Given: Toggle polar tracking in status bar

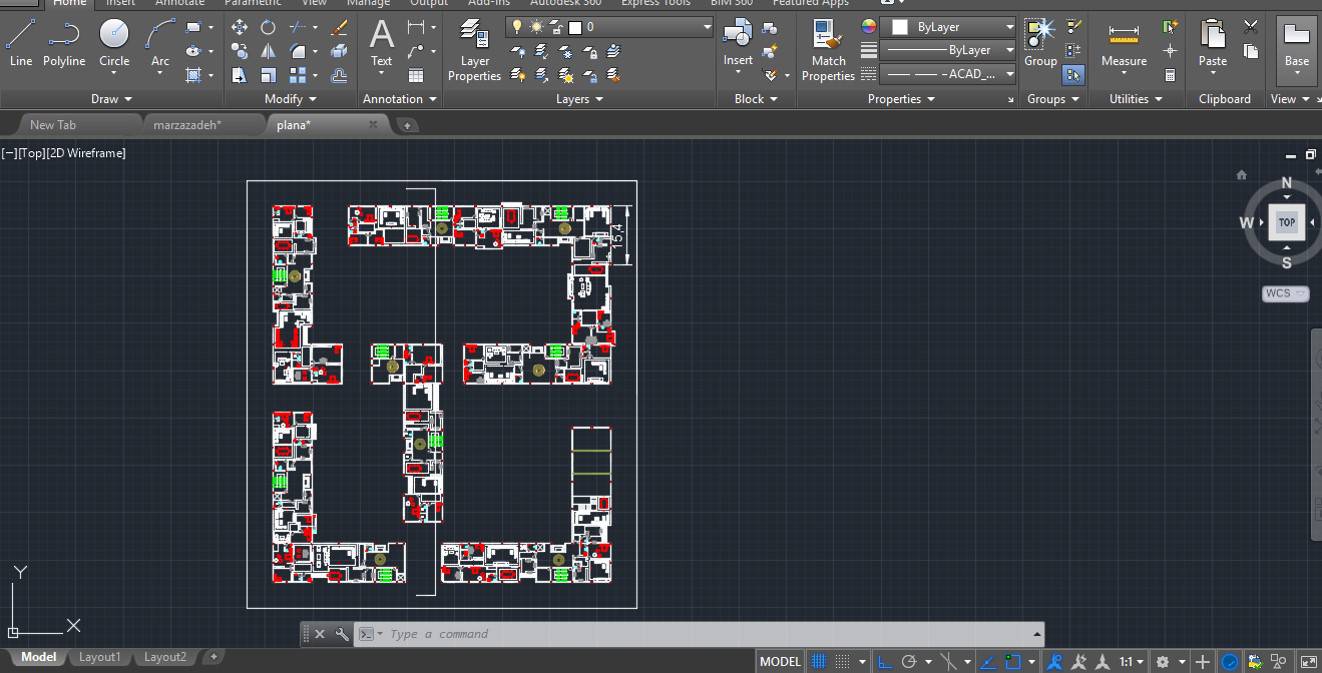Looking at the screenshot, I should pos(909,662).
